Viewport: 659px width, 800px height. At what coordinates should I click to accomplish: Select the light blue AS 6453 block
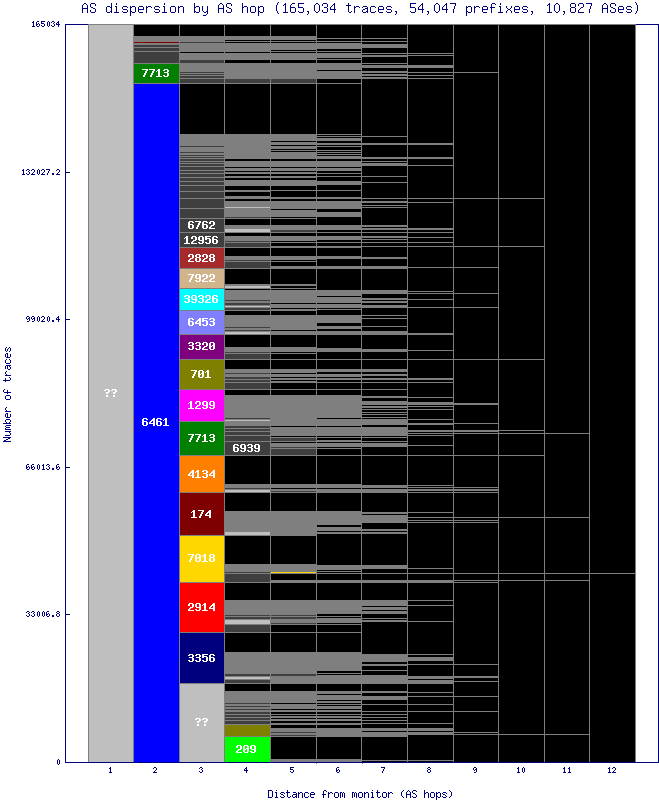[x=201, y=322]
